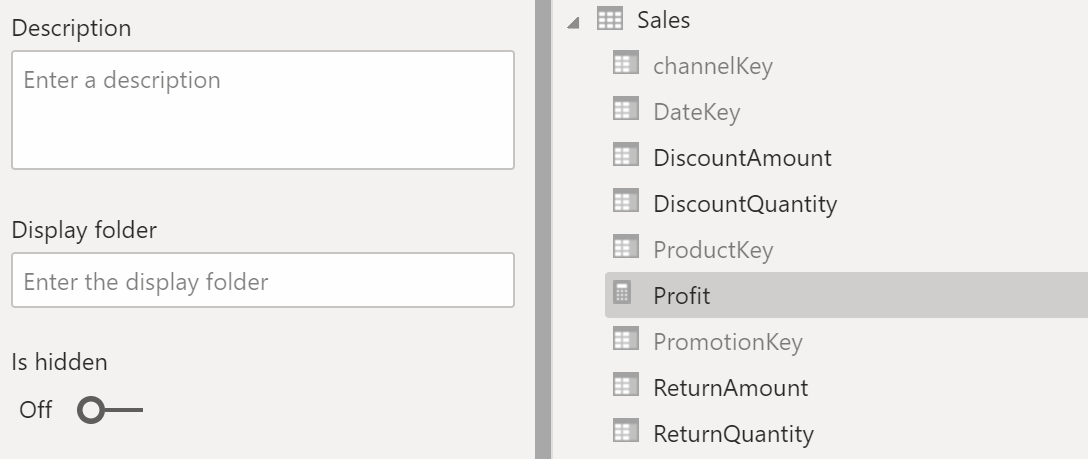Image resolution: width=1088 pixels, height=459 pixels.
Task: Focus the Display folder input field
Action: point(263,281)
